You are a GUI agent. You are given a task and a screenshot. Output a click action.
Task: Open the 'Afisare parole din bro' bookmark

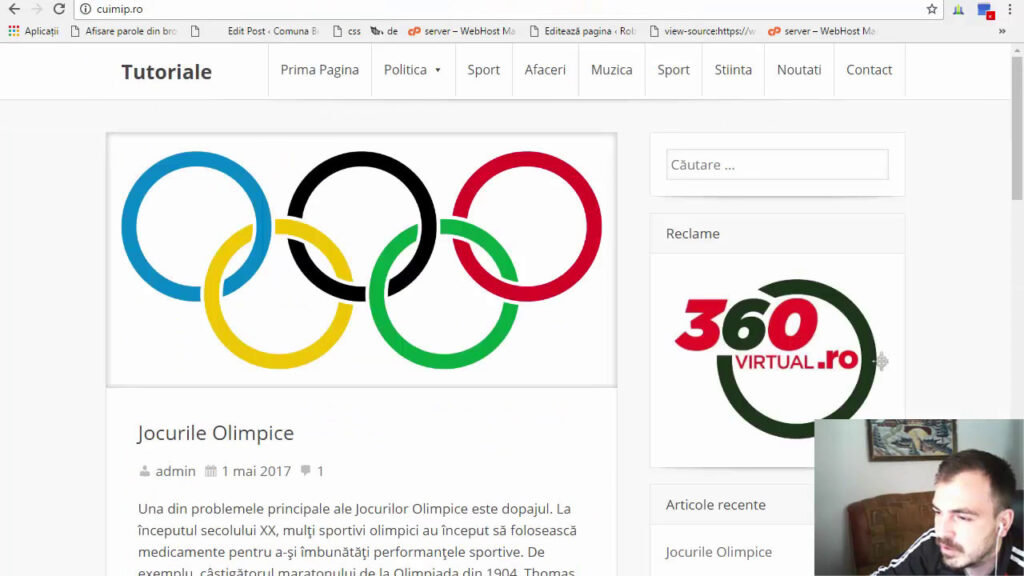tap(123, 31)
